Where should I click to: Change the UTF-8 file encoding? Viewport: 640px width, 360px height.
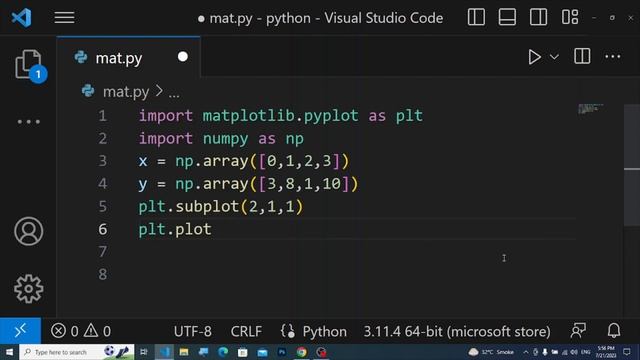pos(193,331)
